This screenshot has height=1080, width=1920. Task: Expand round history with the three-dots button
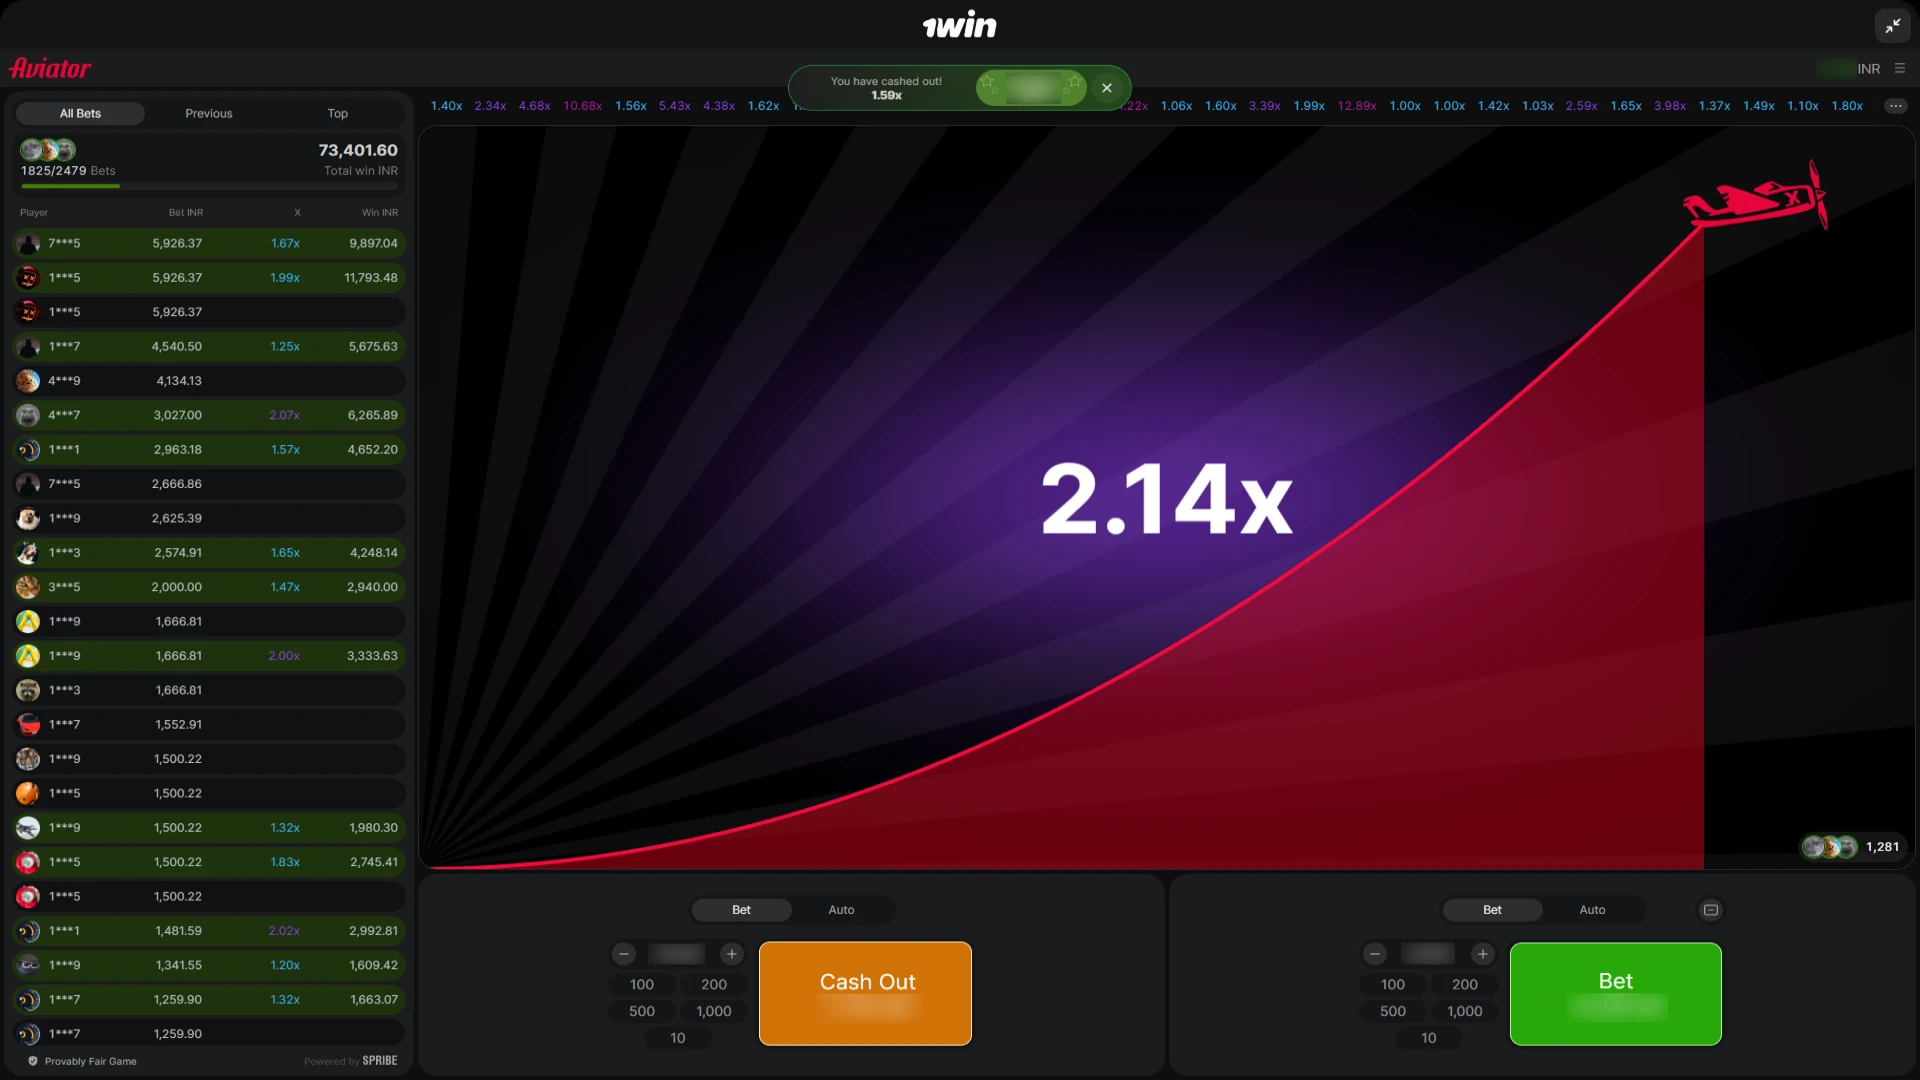[x=1895, y=106]
